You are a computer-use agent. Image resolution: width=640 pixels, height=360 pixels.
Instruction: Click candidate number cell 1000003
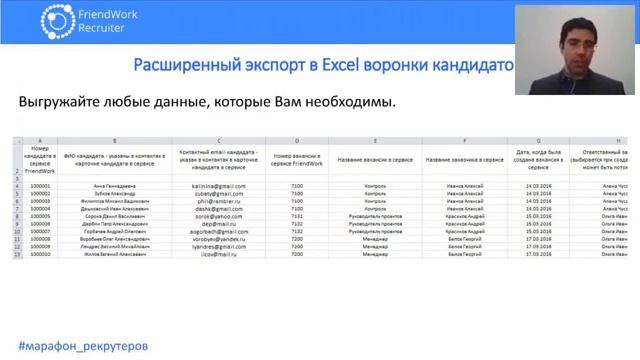pyautogui.click(x=40, y=201)
